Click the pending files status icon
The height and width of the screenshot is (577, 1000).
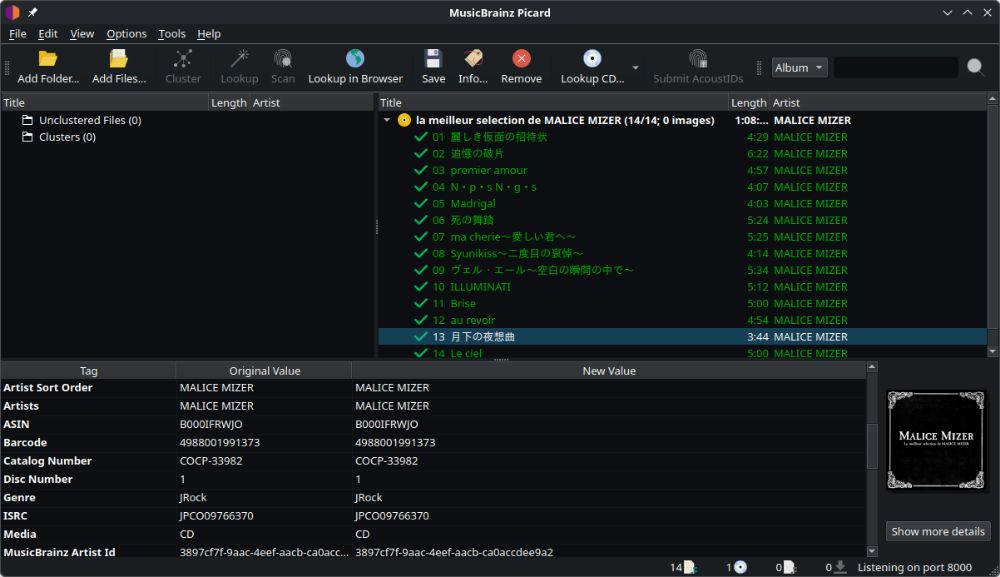click(790, 567)
